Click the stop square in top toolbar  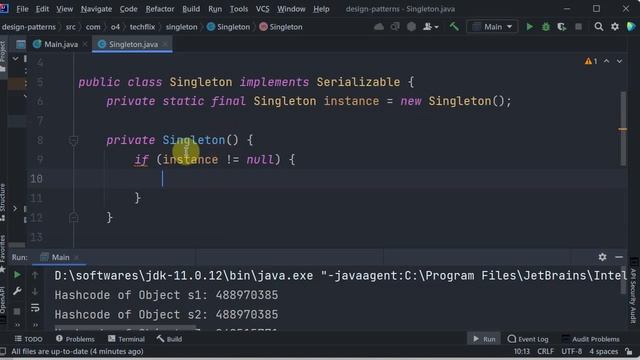click(x=578, y=27)
